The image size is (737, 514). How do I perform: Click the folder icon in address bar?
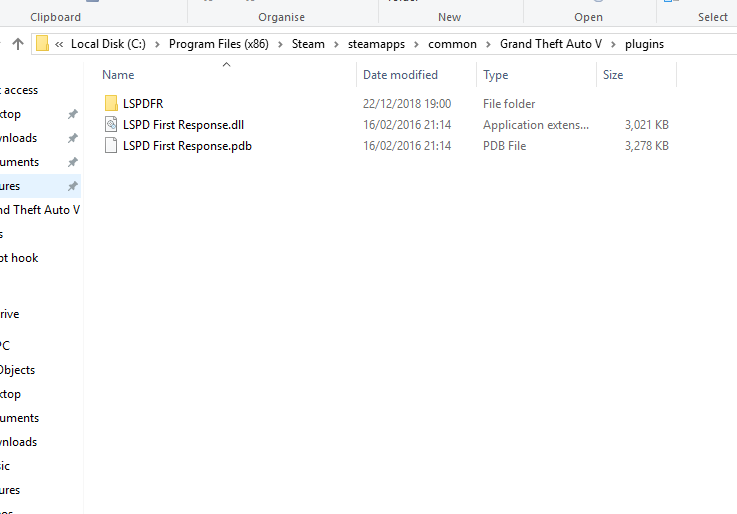point(42,44)
